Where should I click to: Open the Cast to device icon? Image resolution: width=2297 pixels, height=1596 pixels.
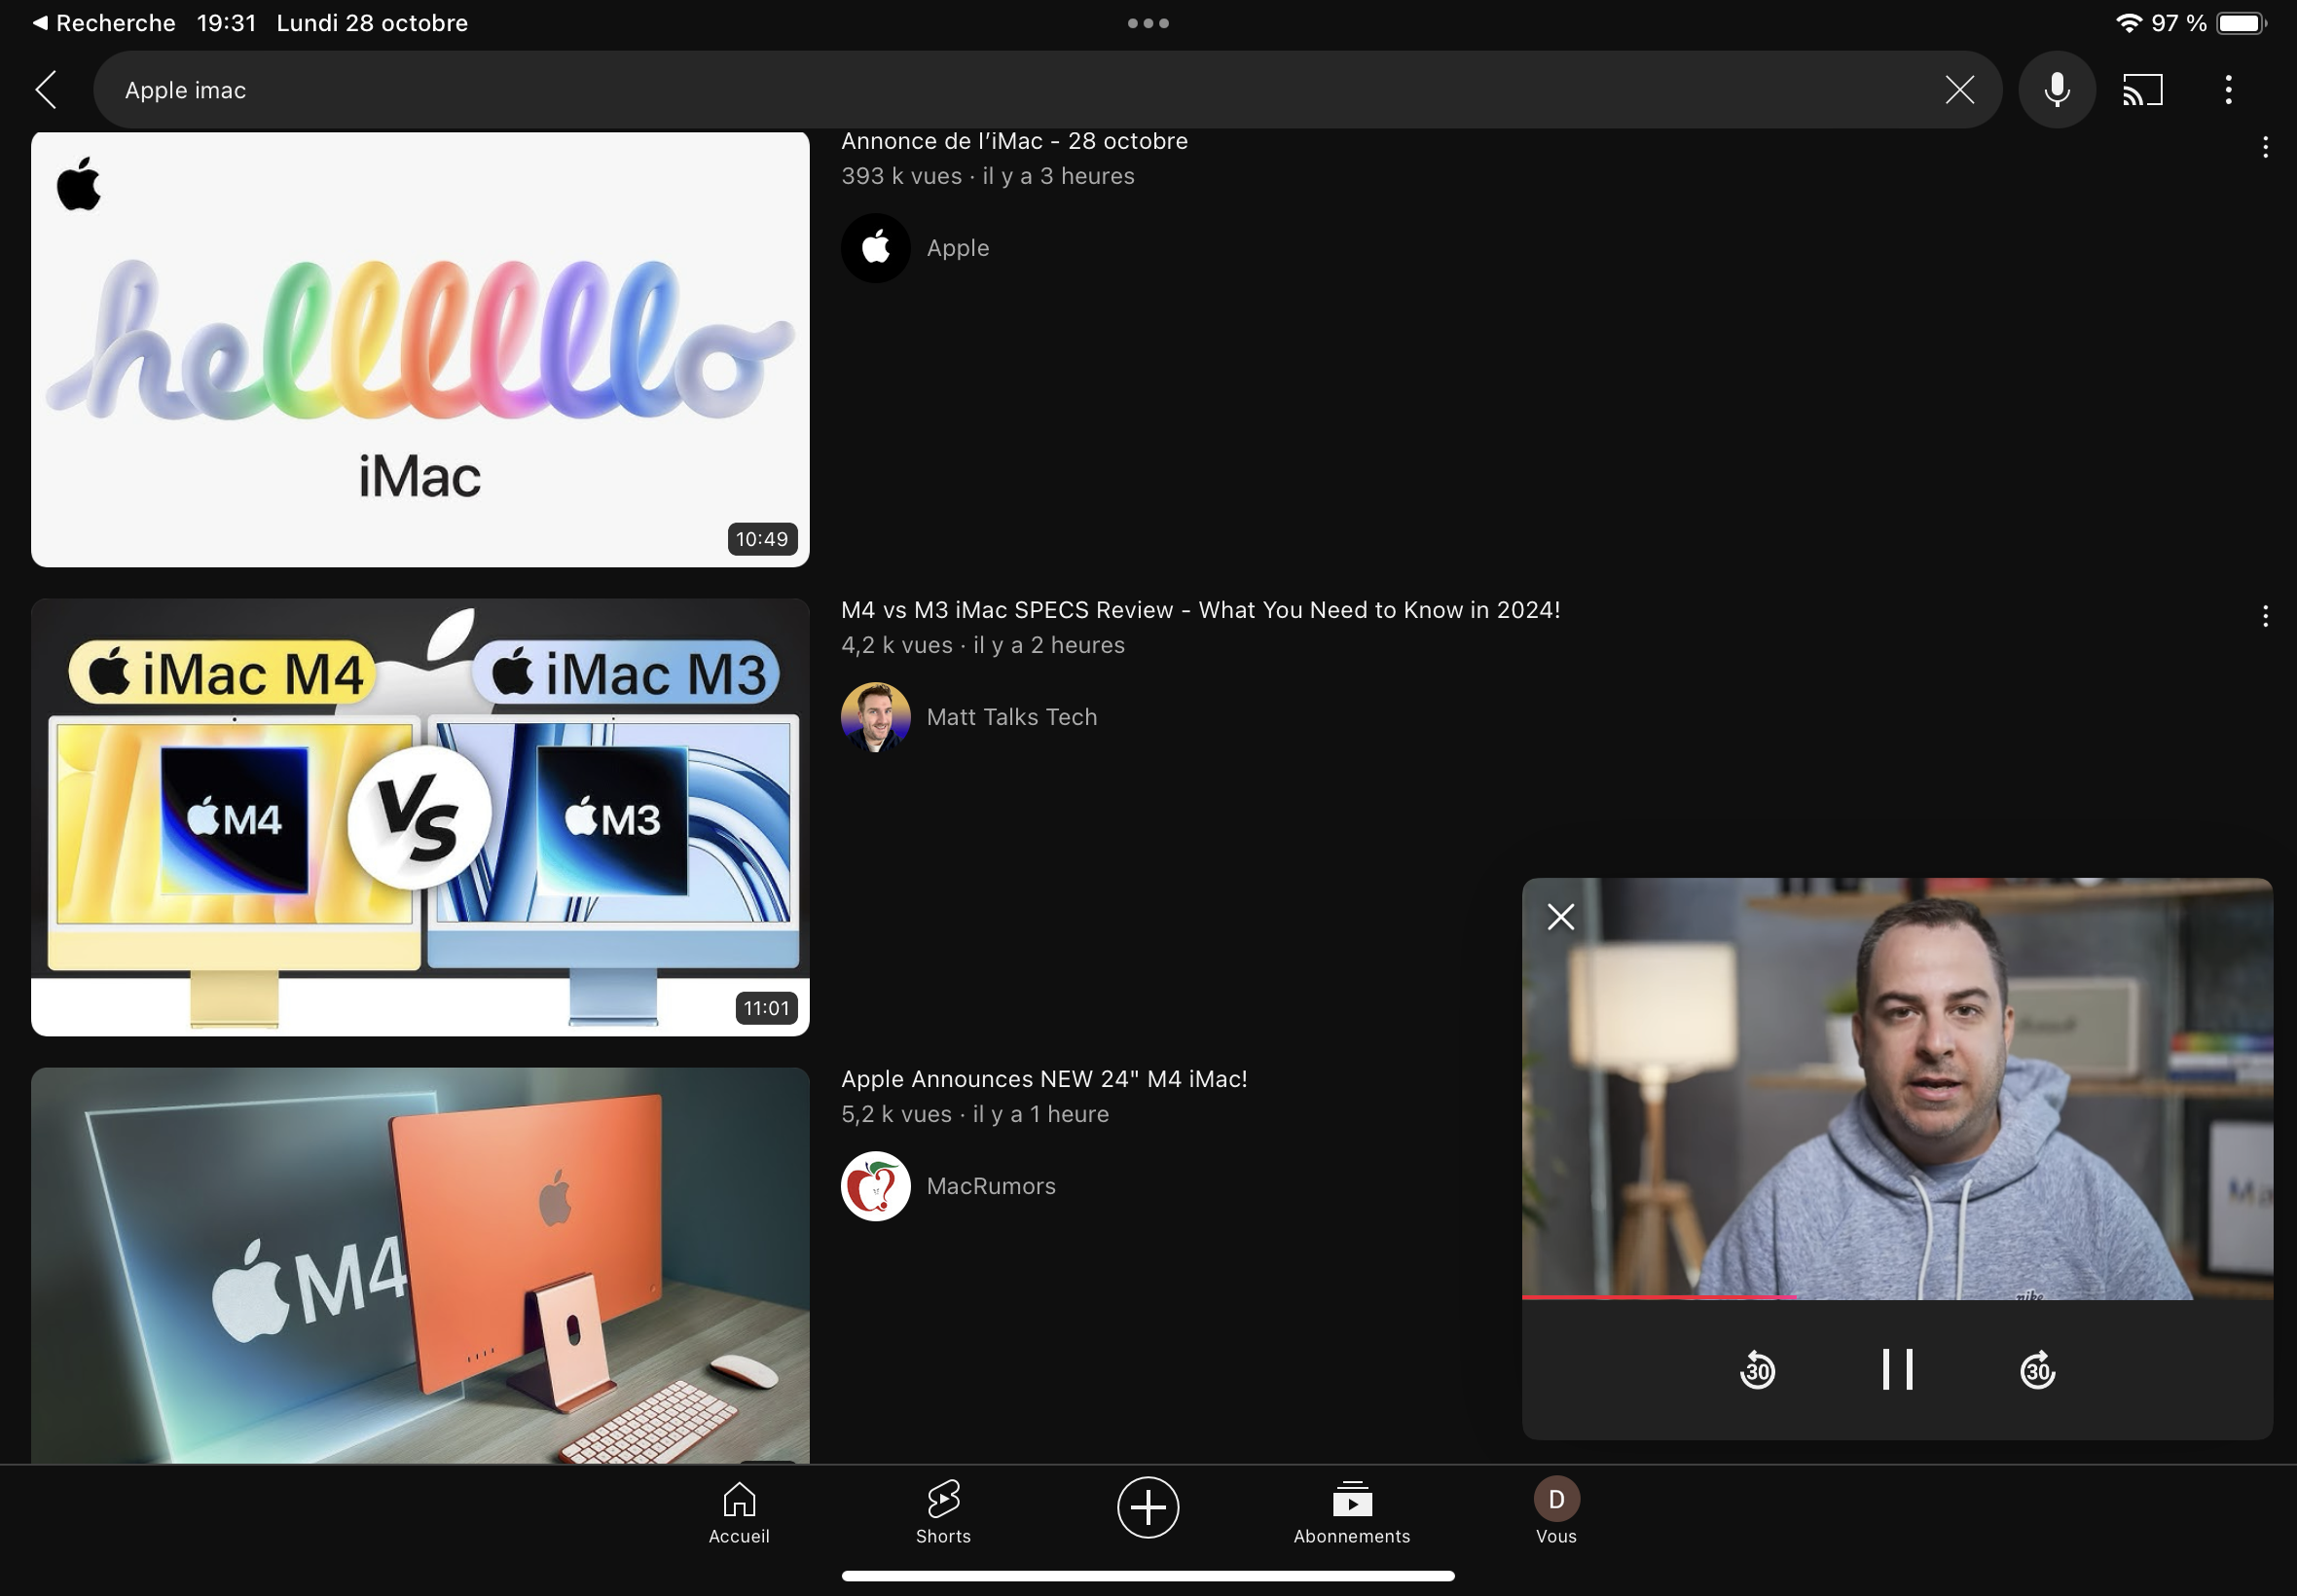click(2142, 90)
